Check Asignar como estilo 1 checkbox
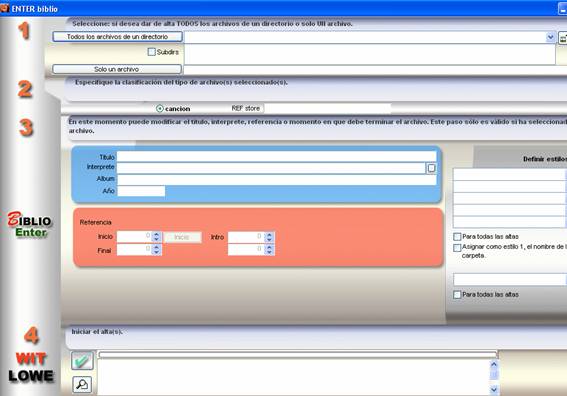The height and width of the screenshot is (396, 567). [457, 247]
